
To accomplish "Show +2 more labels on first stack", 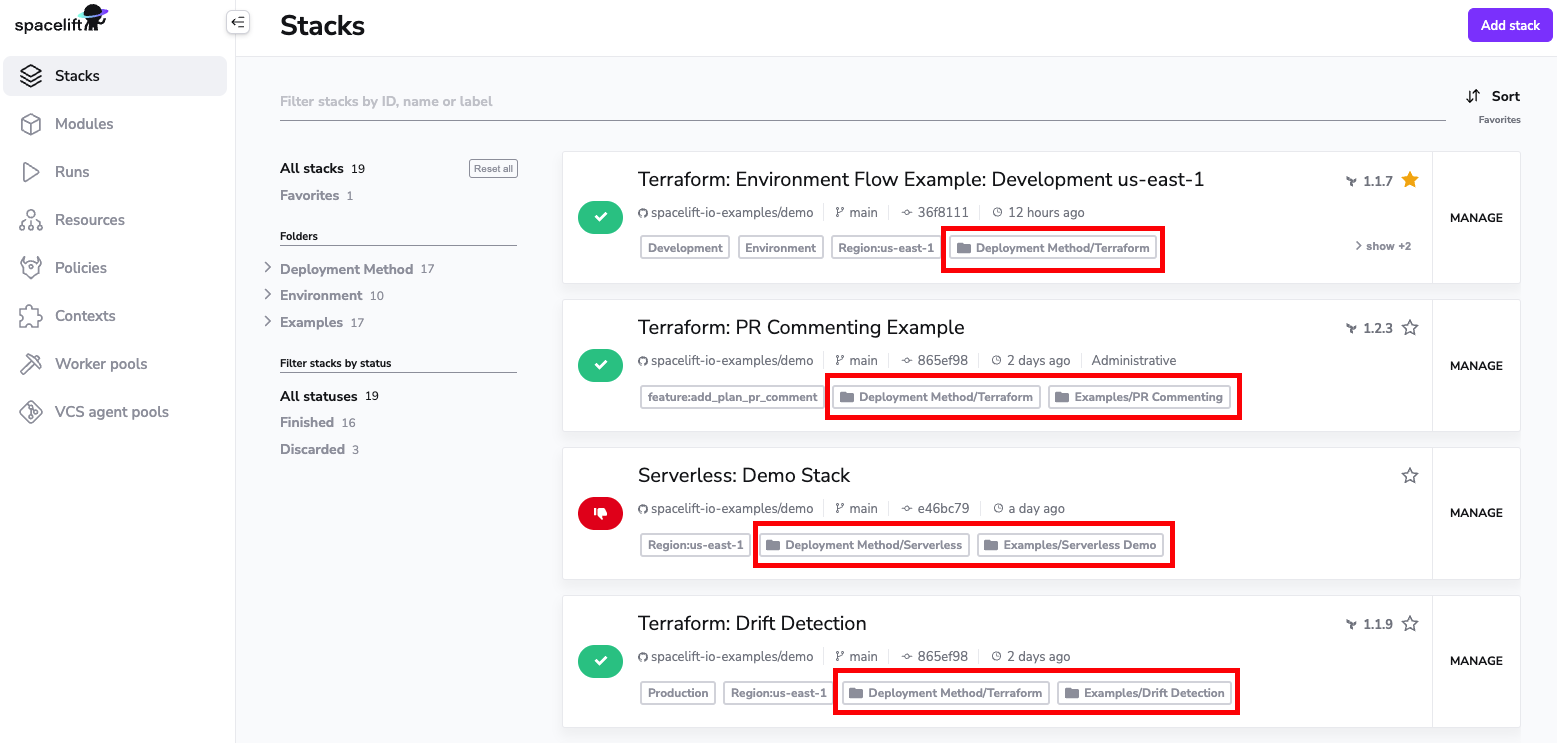I will 1383,246.
